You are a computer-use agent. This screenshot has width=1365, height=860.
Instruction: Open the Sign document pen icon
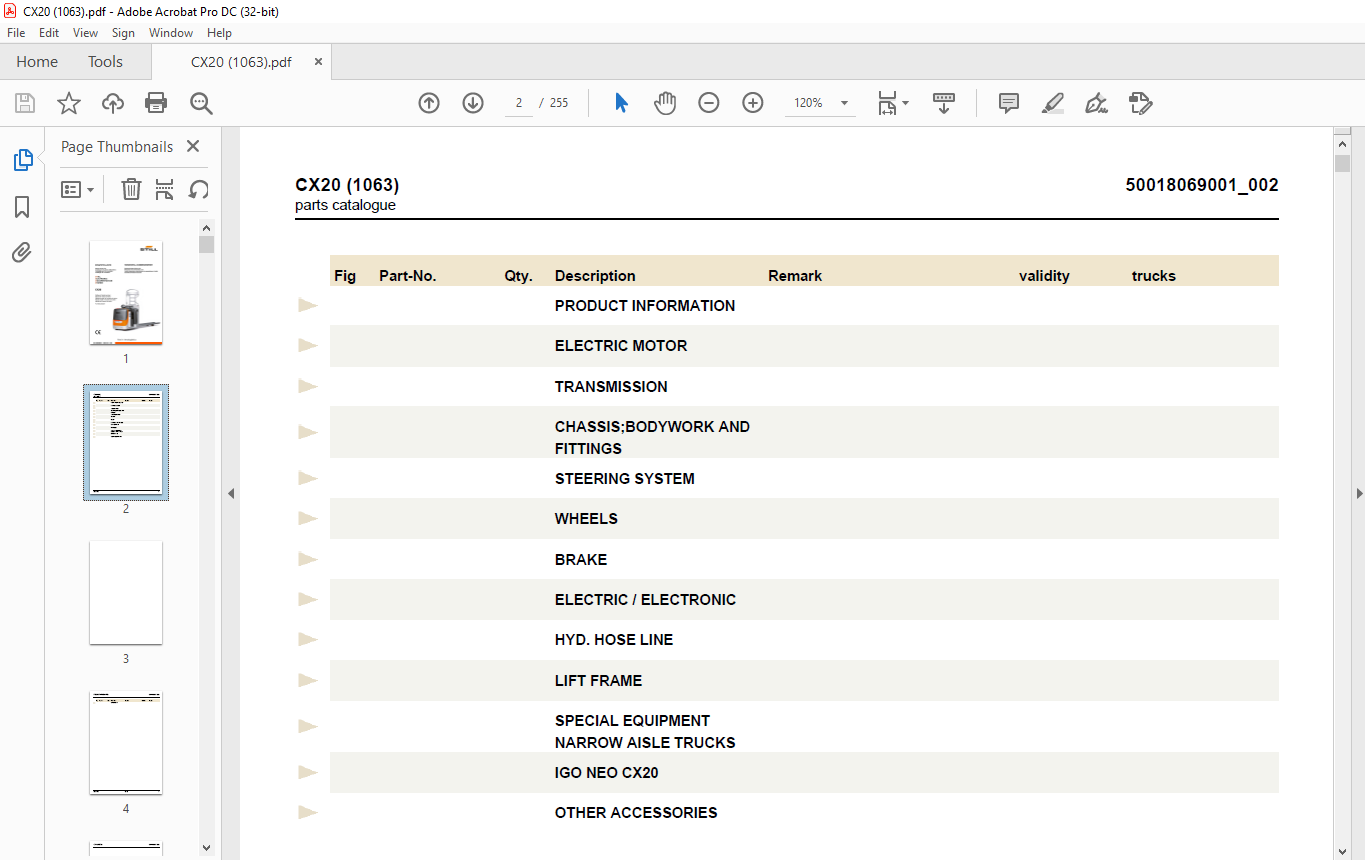click(x=1096, y=103)
